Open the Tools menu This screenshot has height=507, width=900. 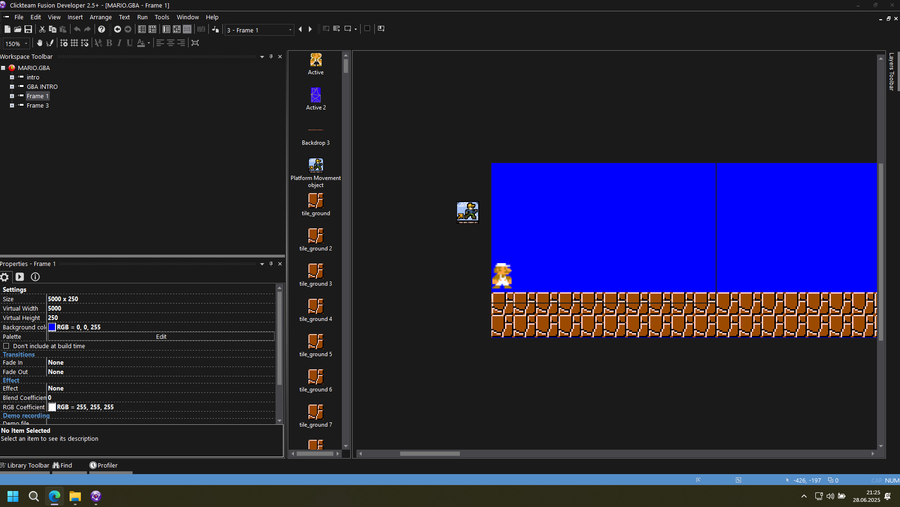tap(162, 17)
